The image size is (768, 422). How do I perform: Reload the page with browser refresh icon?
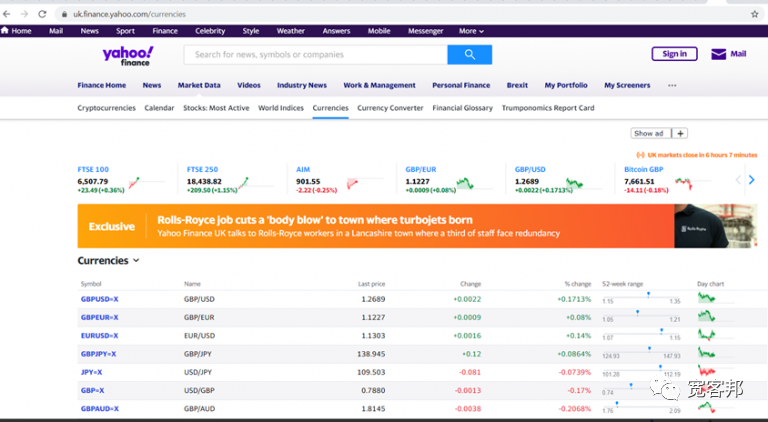click(42, 14)
